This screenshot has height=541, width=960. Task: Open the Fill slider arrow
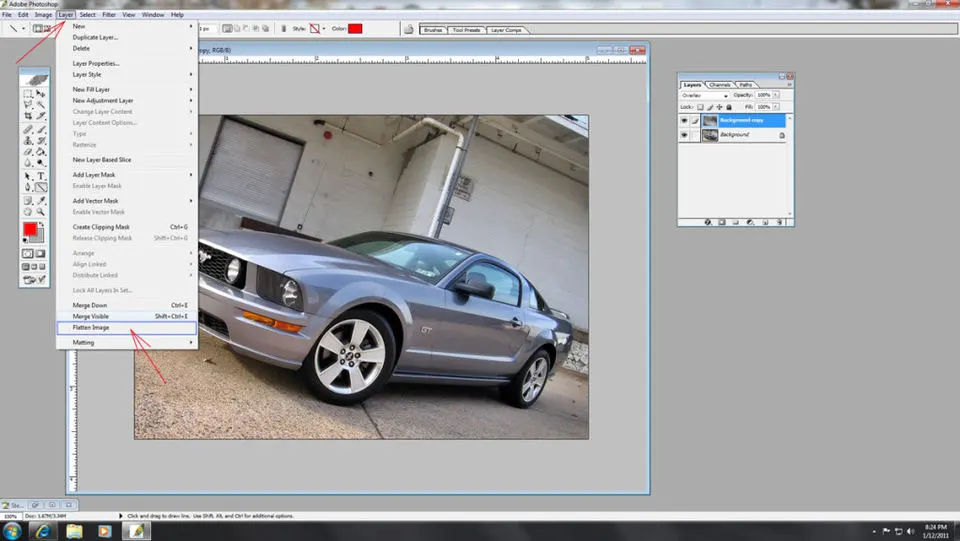pyautogui.click(x=776, y=106)
